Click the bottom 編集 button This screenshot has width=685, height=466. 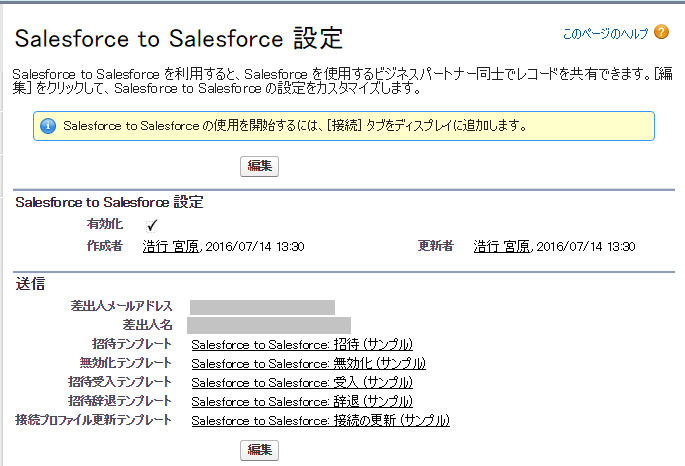pos(259,450)
